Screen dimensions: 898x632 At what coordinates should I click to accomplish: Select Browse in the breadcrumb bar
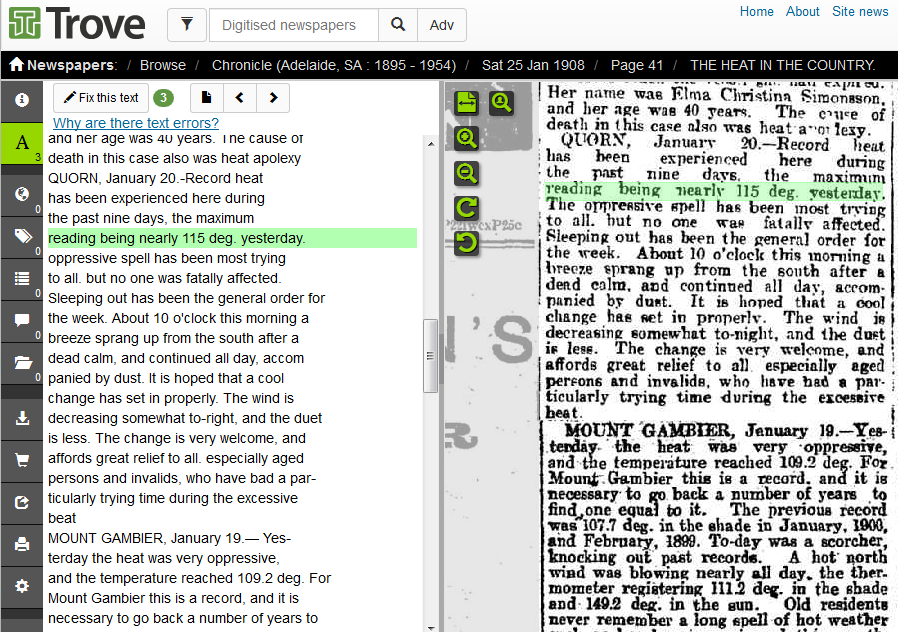163,65
